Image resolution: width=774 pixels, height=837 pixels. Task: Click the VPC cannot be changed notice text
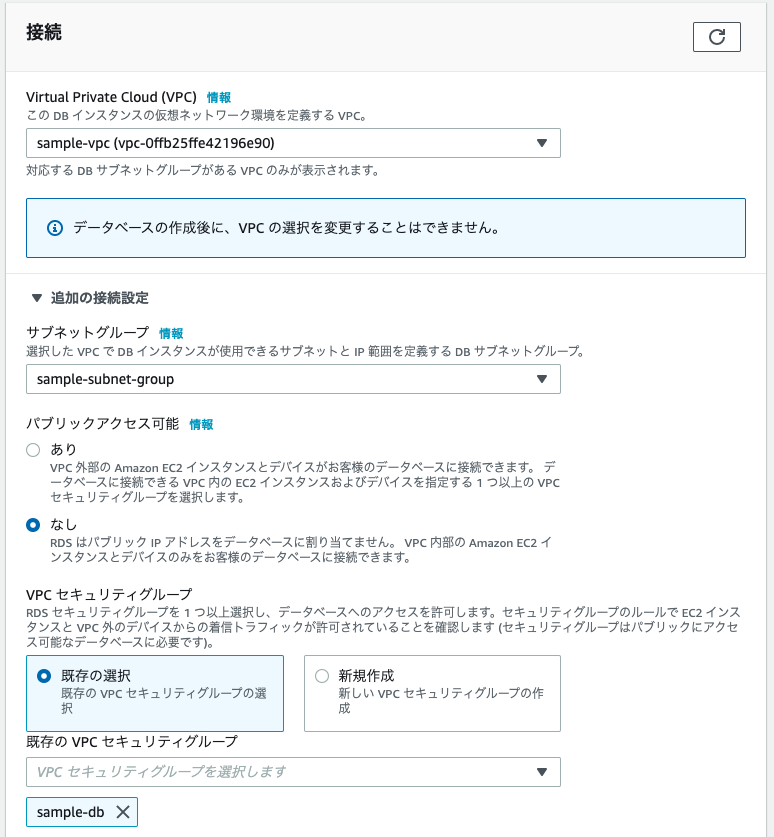286,227
